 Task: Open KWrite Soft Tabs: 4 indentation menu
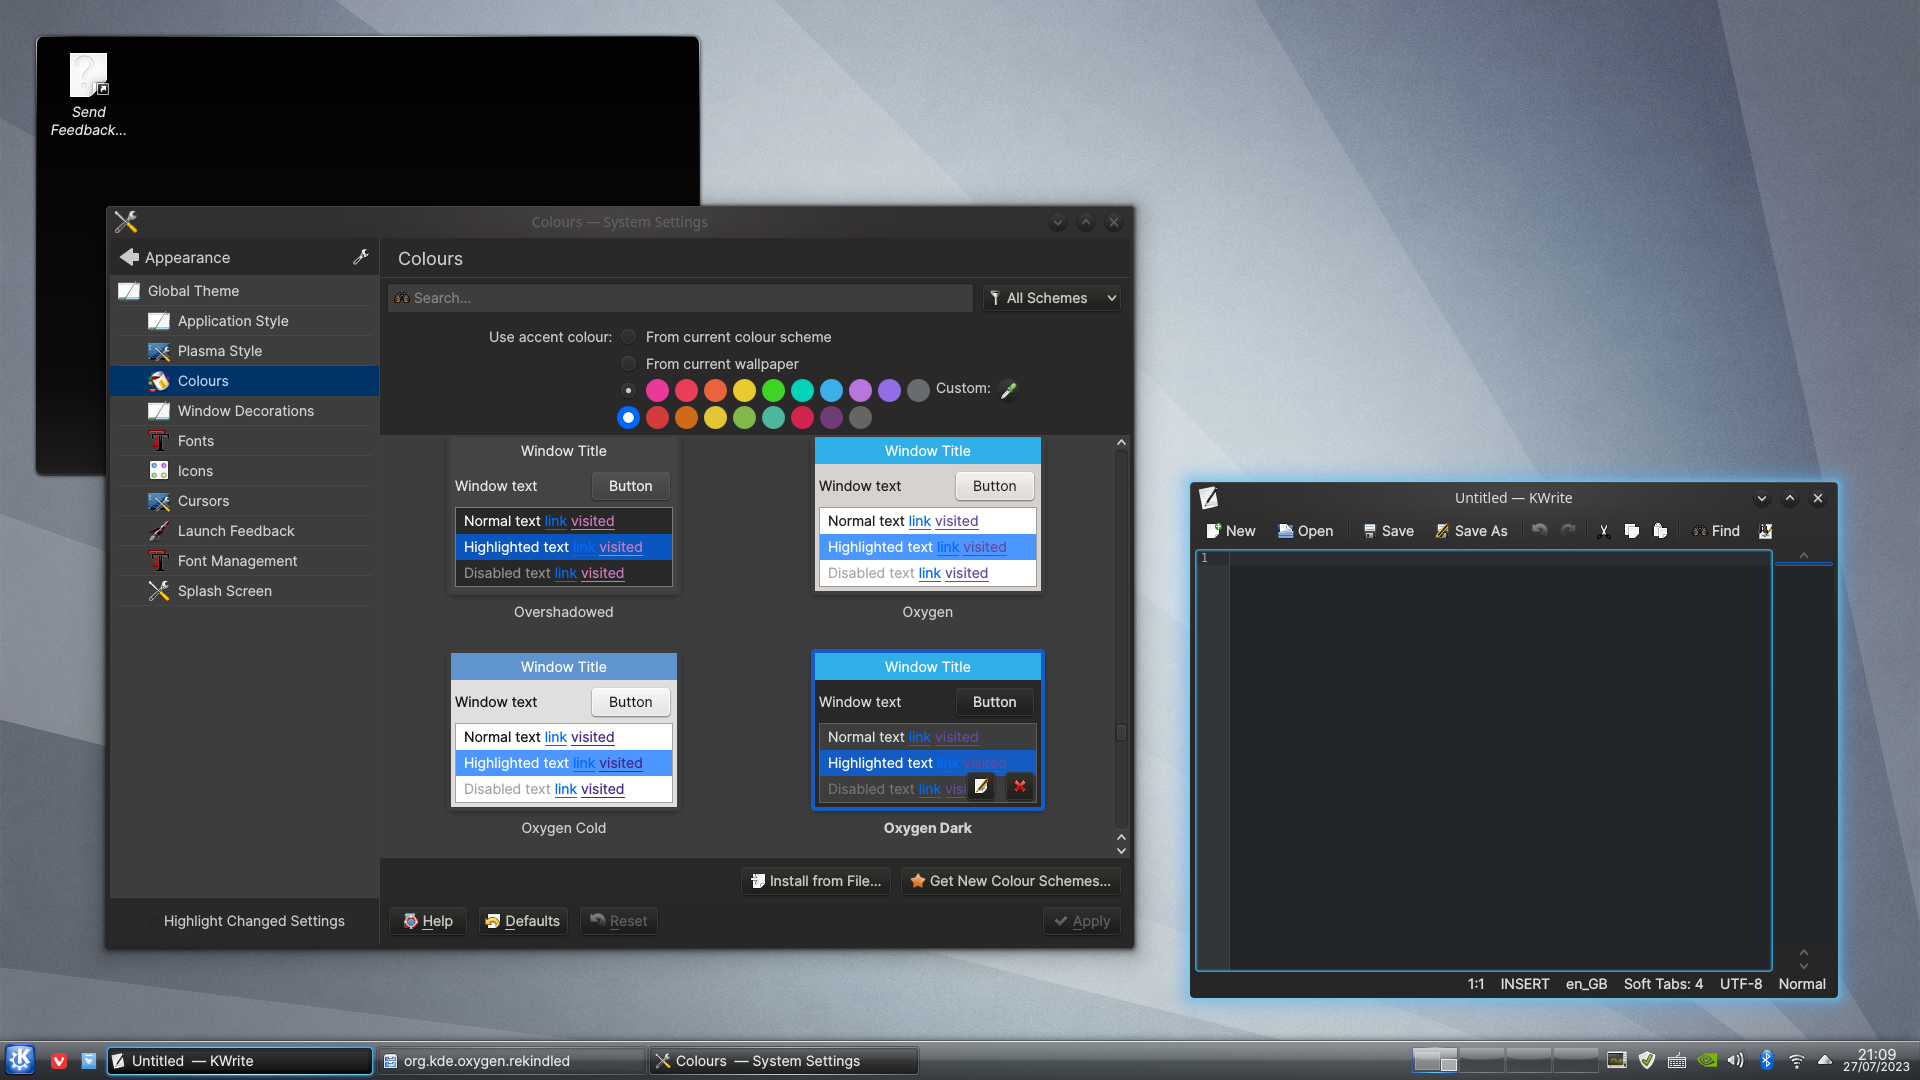tap(1663, 984)
